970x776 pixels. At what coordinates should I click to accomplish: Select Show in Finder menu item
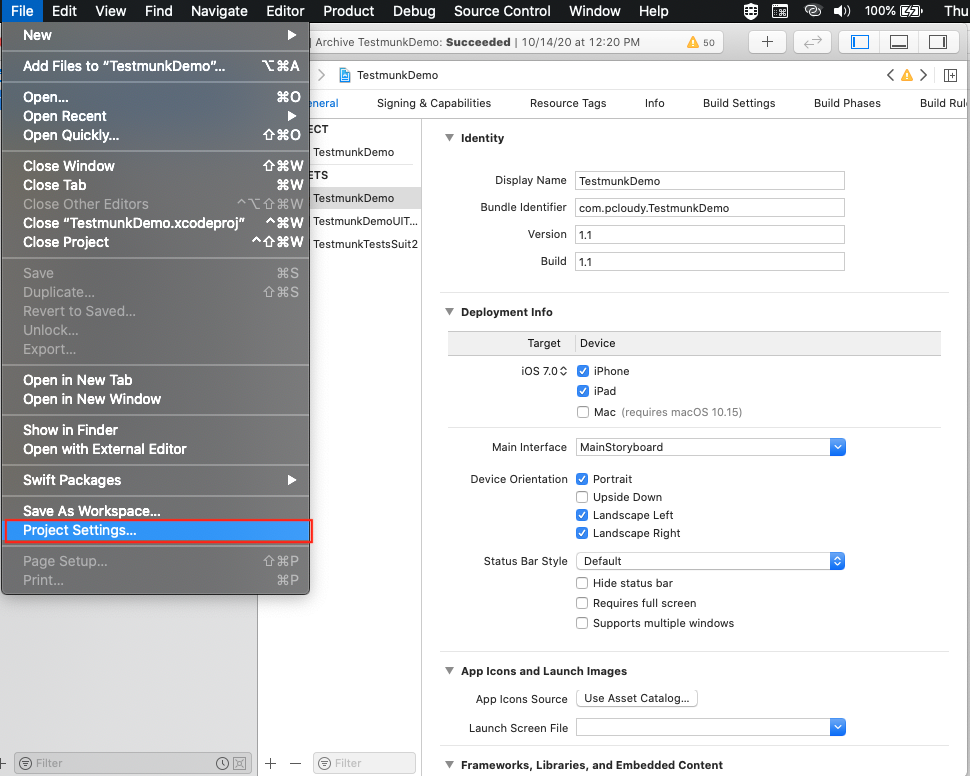[156, 430]
